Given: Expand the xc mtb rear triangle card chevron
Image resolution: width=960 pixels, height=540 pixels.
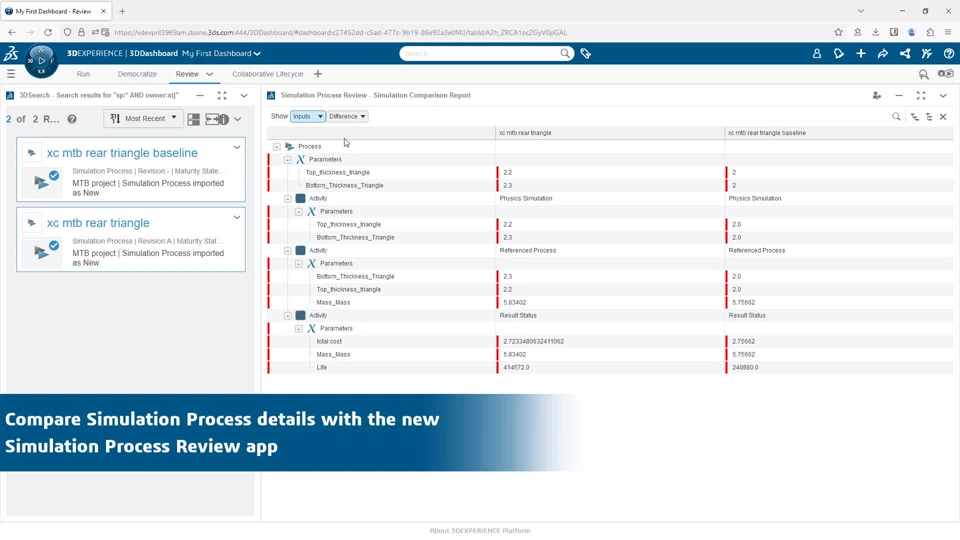Looking at the screenshot, I should point(237,217).
